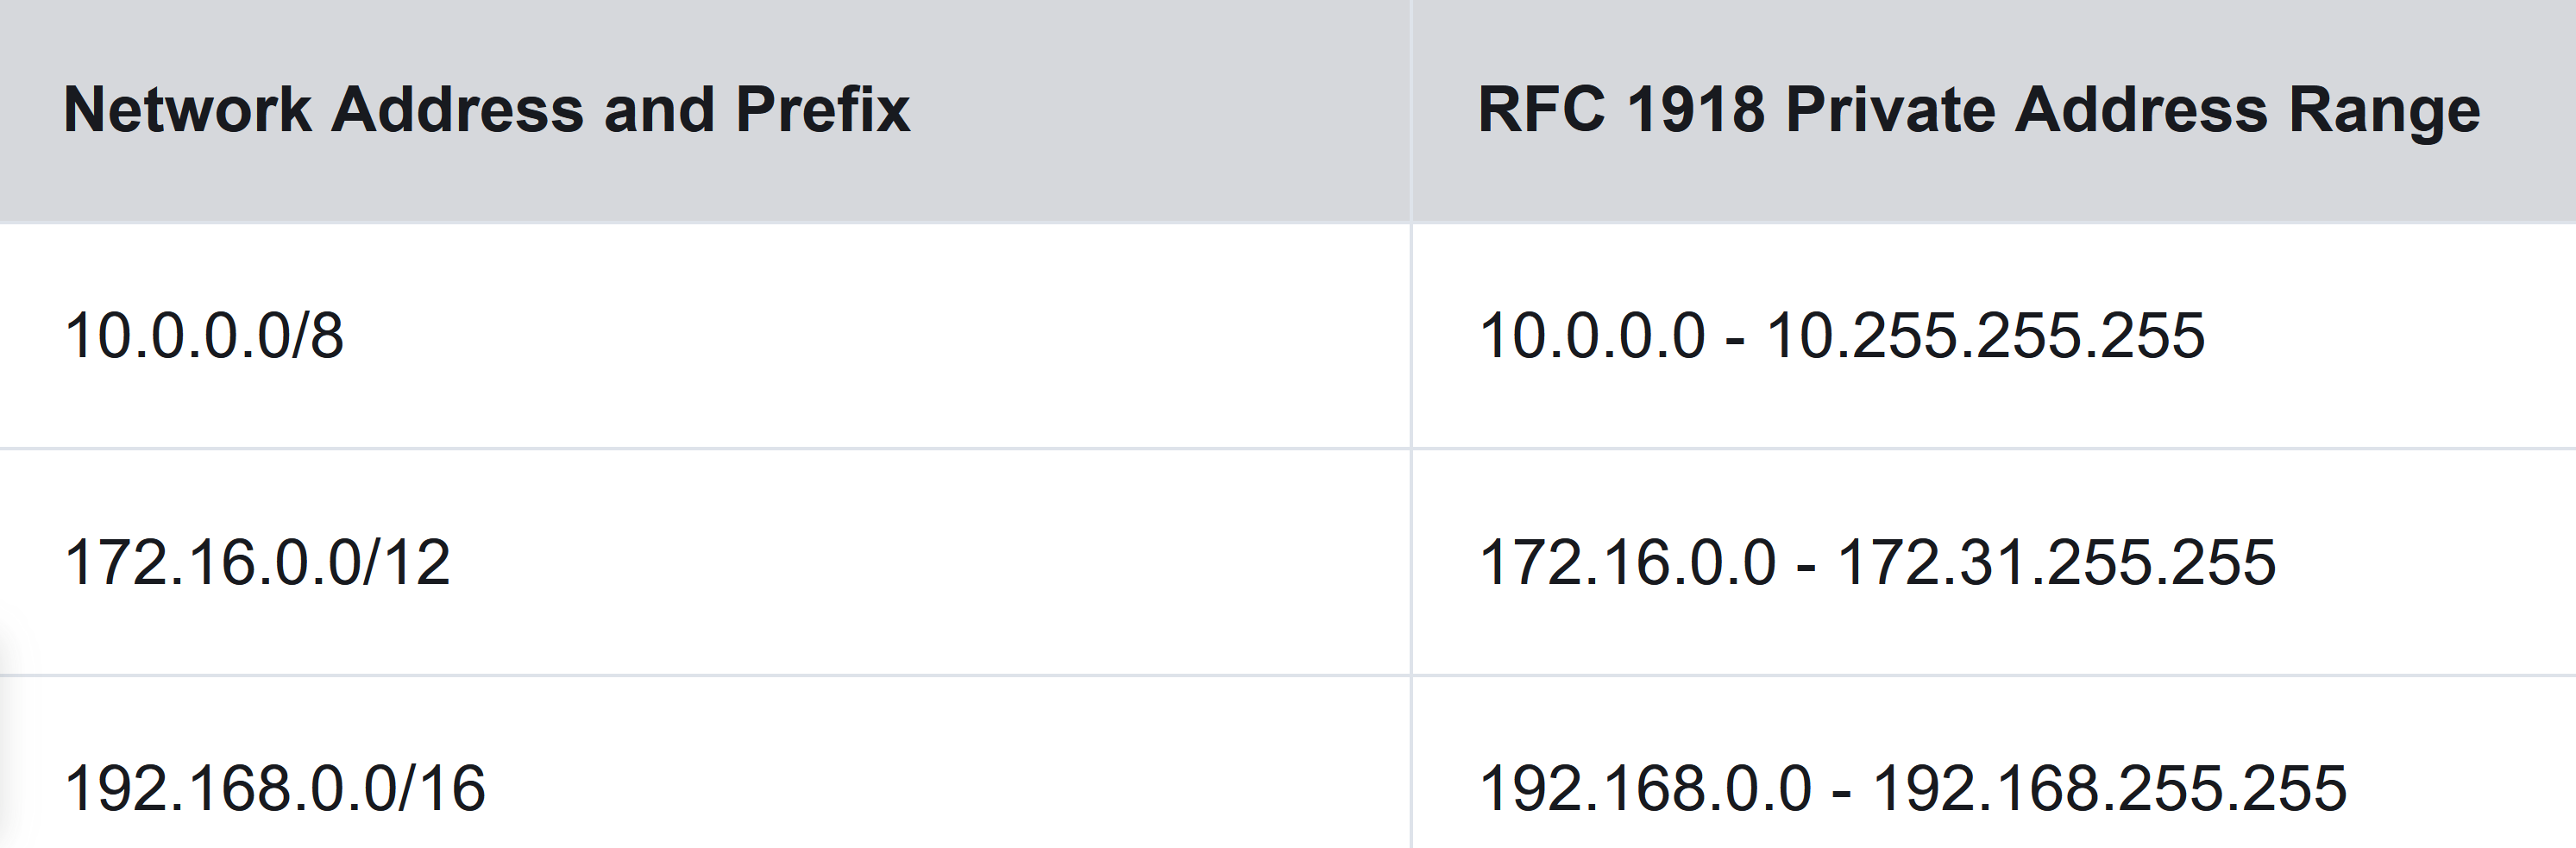The image size is (2576, 848).
Task: Click the dash in the 10.x address range
Action: pos(1735,340)
